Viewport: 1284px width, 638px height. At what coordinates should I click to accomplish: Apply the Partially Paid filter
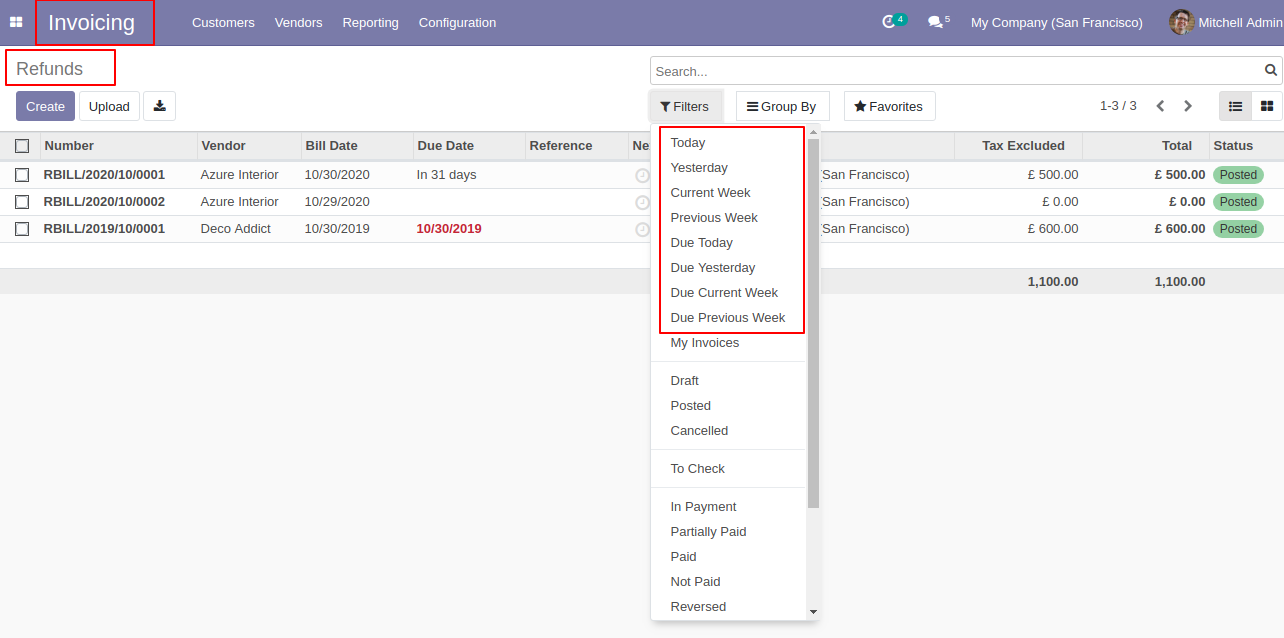pyautogui.click(x=708, y=532)
